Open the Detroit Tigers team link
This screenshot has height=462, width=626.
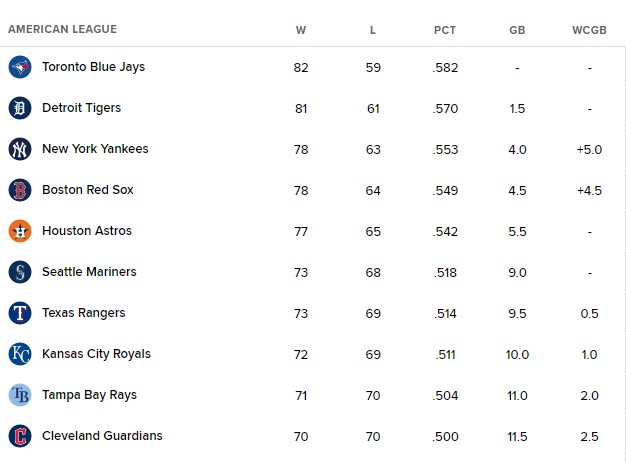(x=81, y=108)
